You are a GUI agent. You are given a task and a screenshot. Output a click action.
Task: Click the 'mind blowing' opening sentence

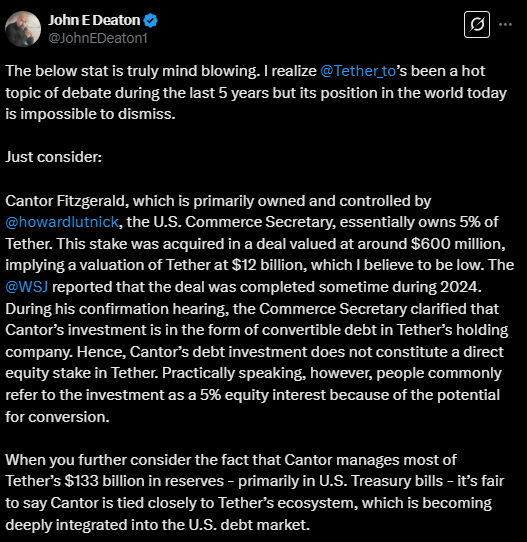tap(132, 71)
